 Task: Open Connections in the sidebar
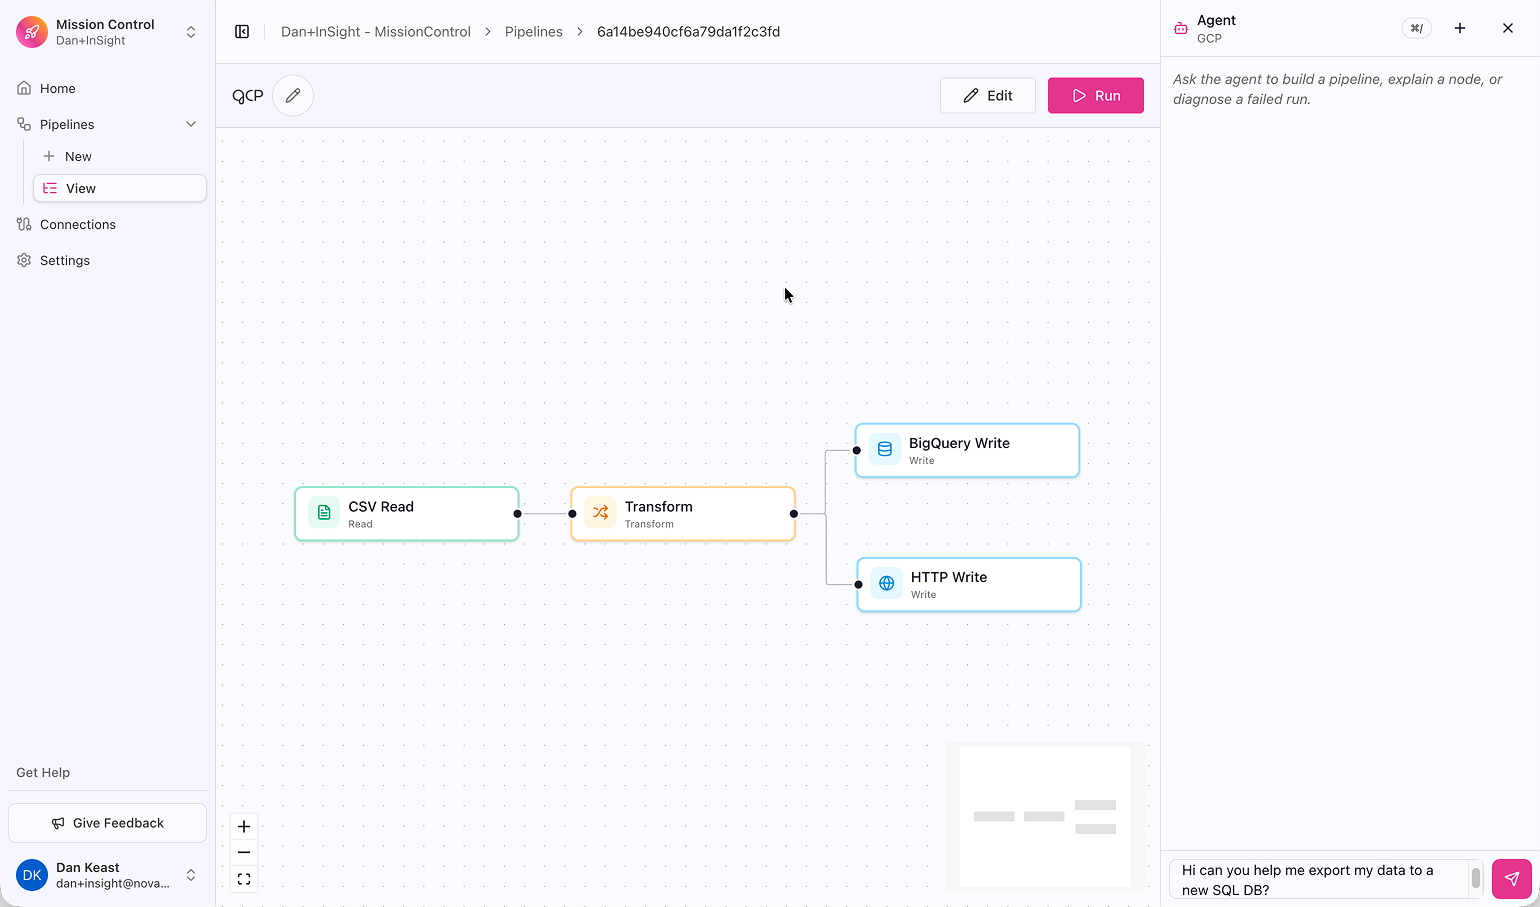[x=108, y=224]
